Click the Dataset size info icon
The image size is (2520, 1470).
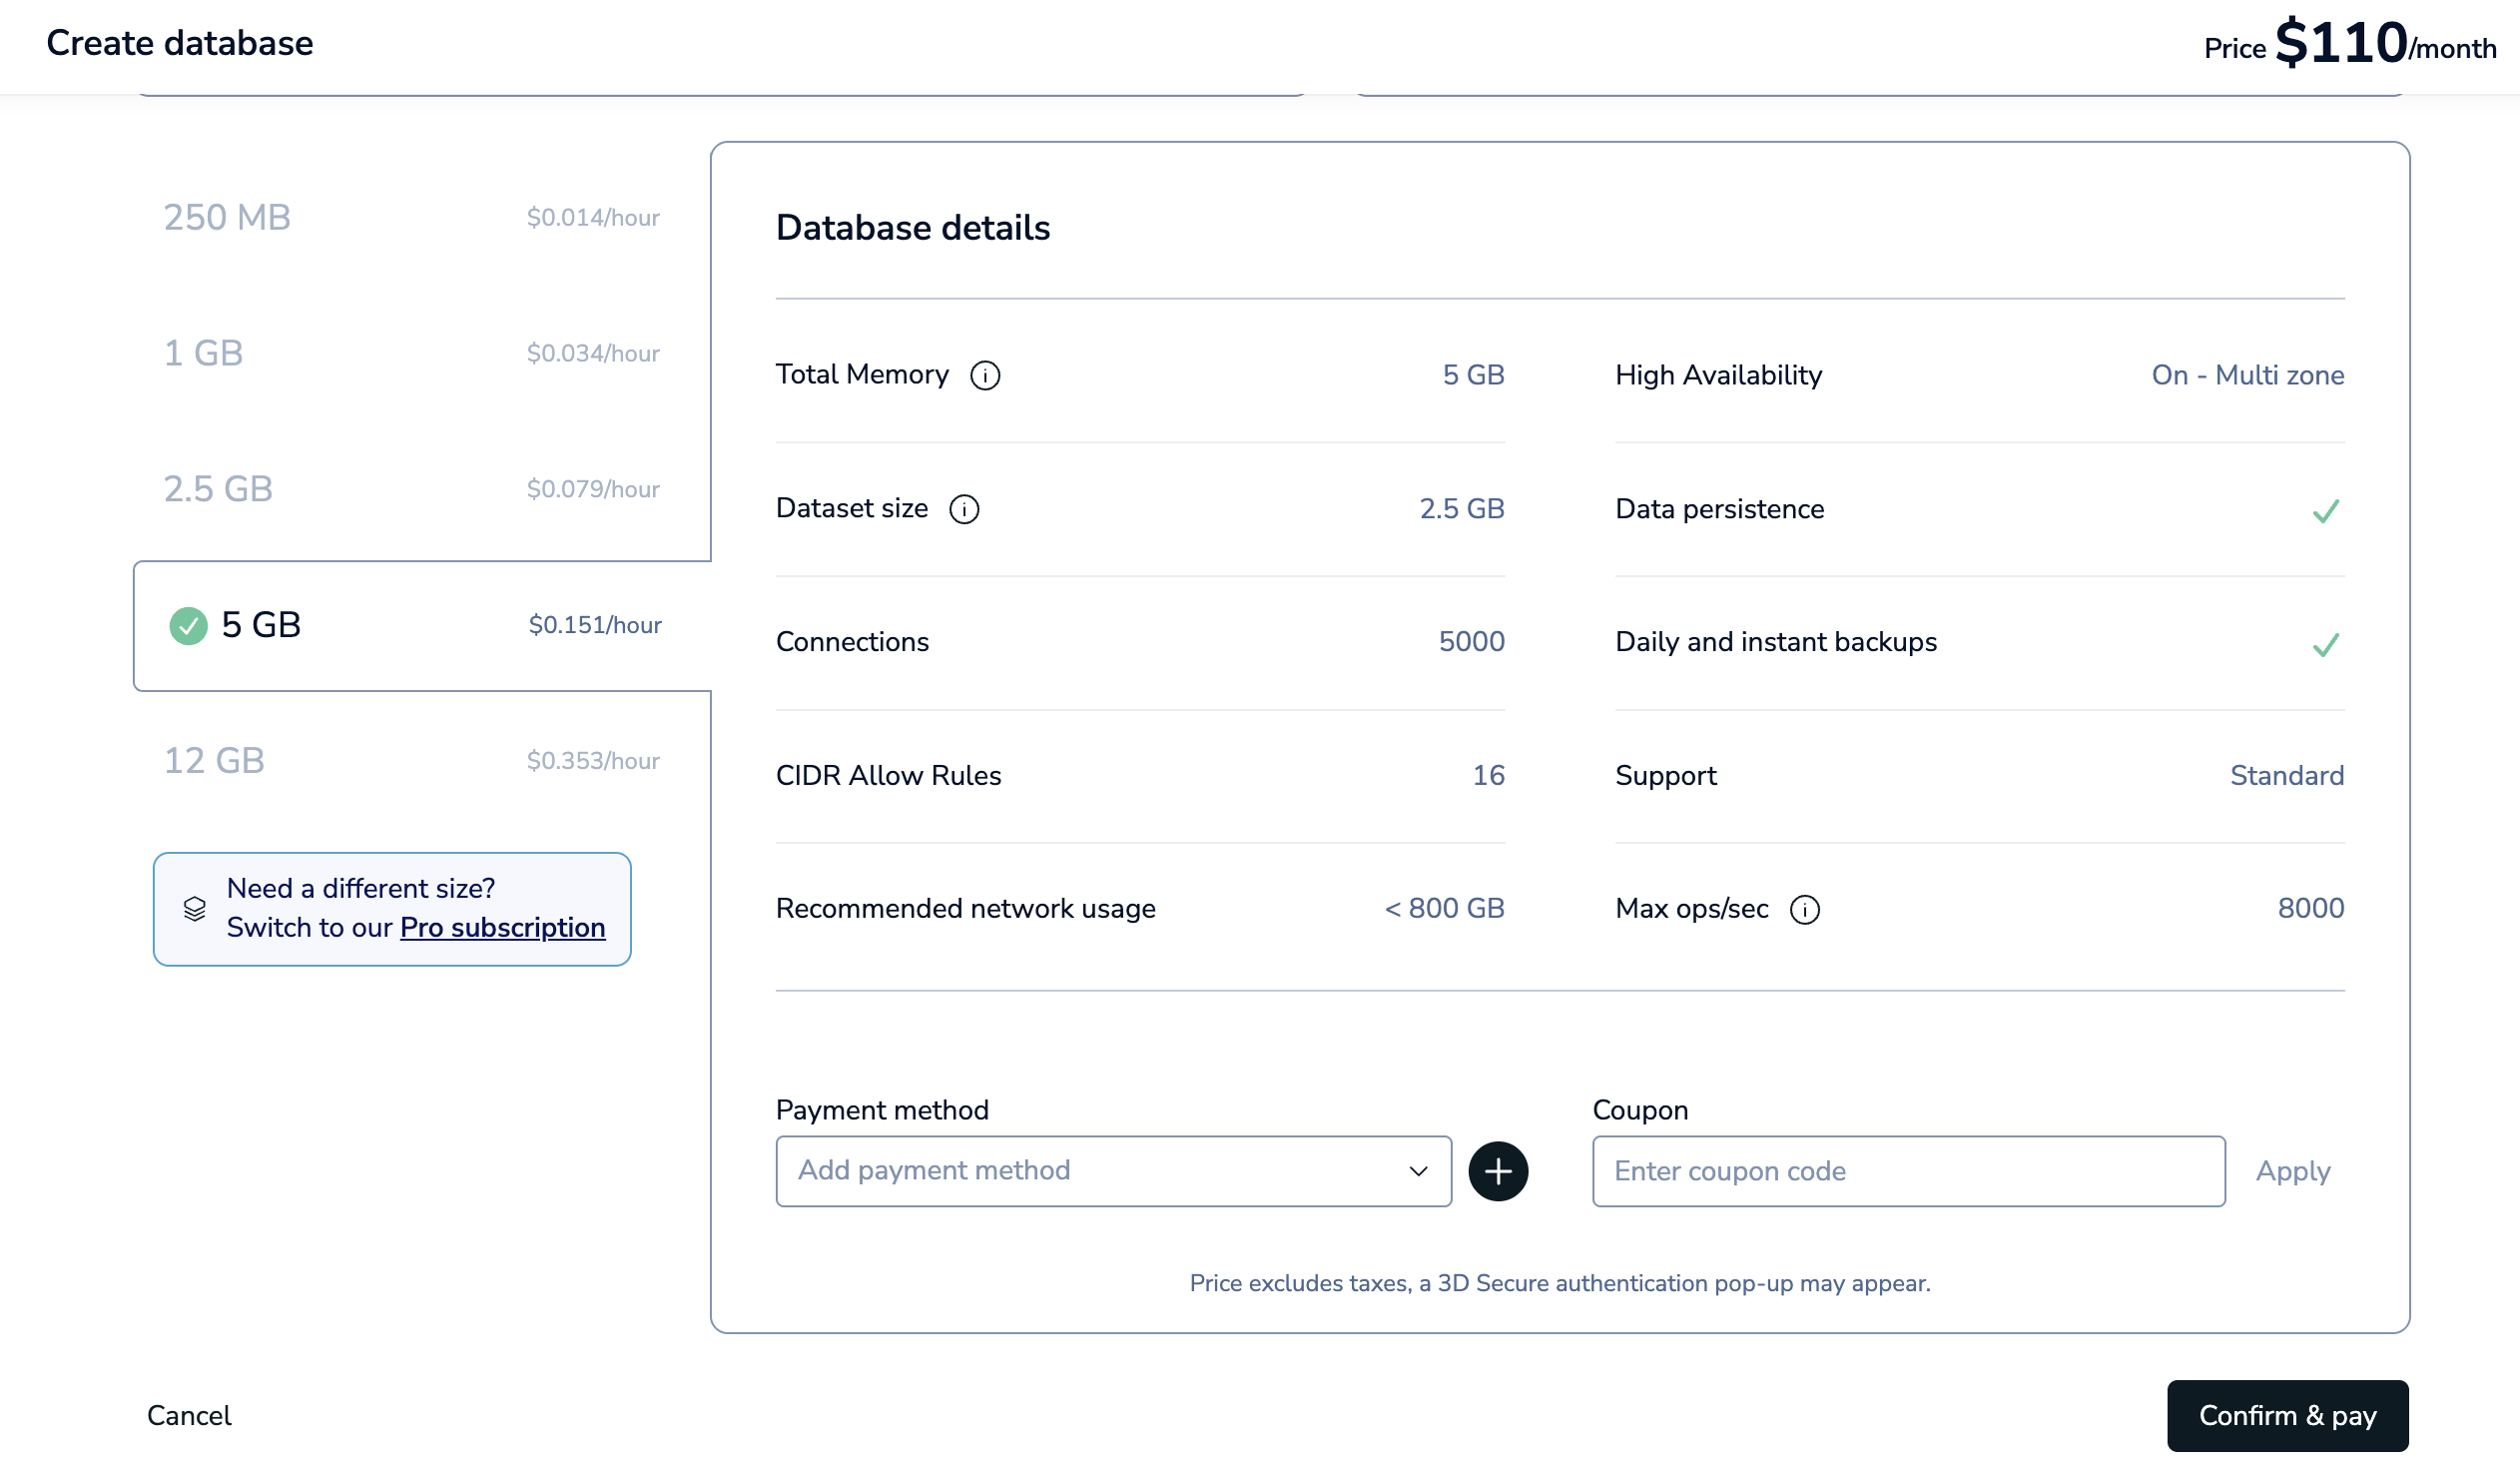(x=964, y=509)
